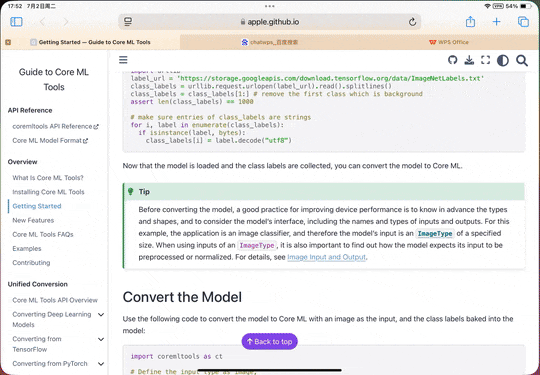Toggle light/dark theme icon
Image resolution: width=540 pixels, height=375 pixels.
pos(503,61)
